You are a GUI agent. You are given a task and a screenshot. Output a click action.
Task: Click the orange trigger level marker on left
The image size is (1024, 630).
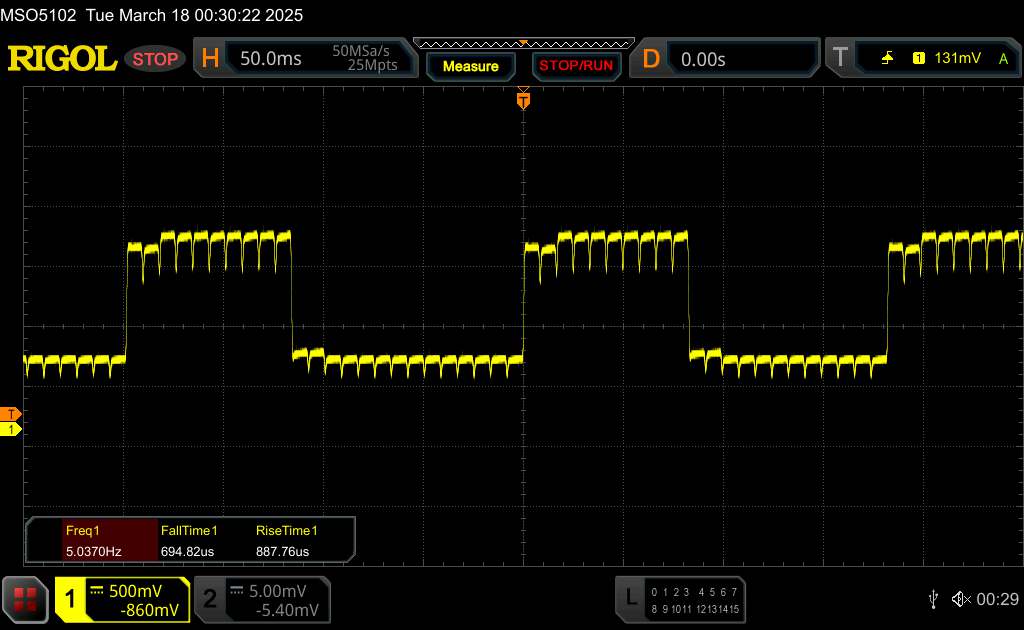(10, 414)
